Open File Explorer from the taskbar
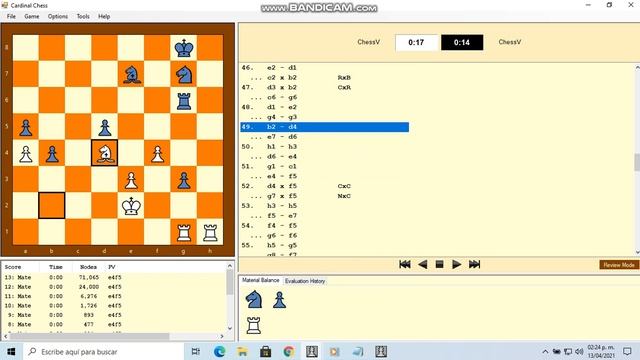 pyautogui.click(x=242, y=351)
